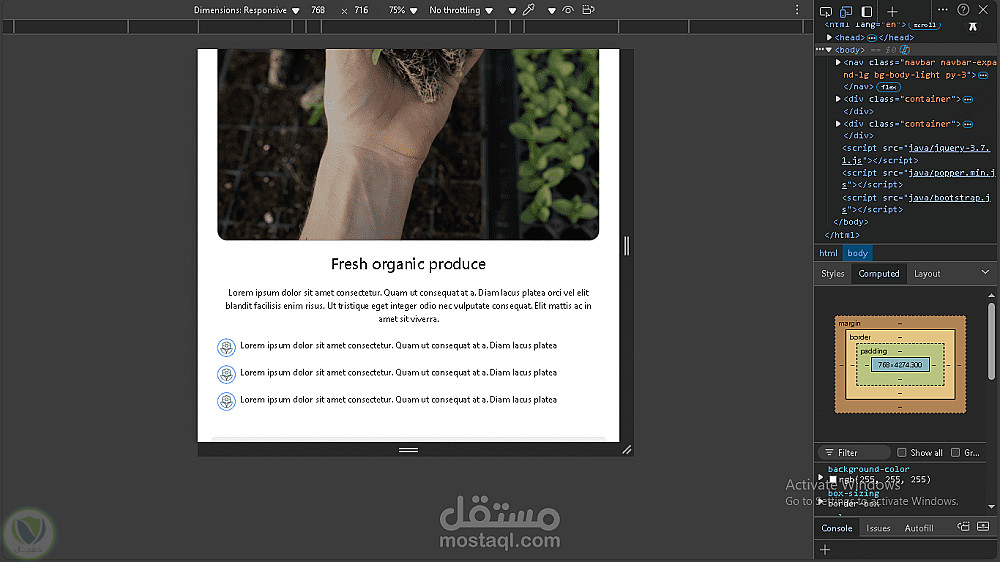Click the scroll badge on html tag
Image resolution: width=1000 pixels, height=562 pixels.
[924, 25]
